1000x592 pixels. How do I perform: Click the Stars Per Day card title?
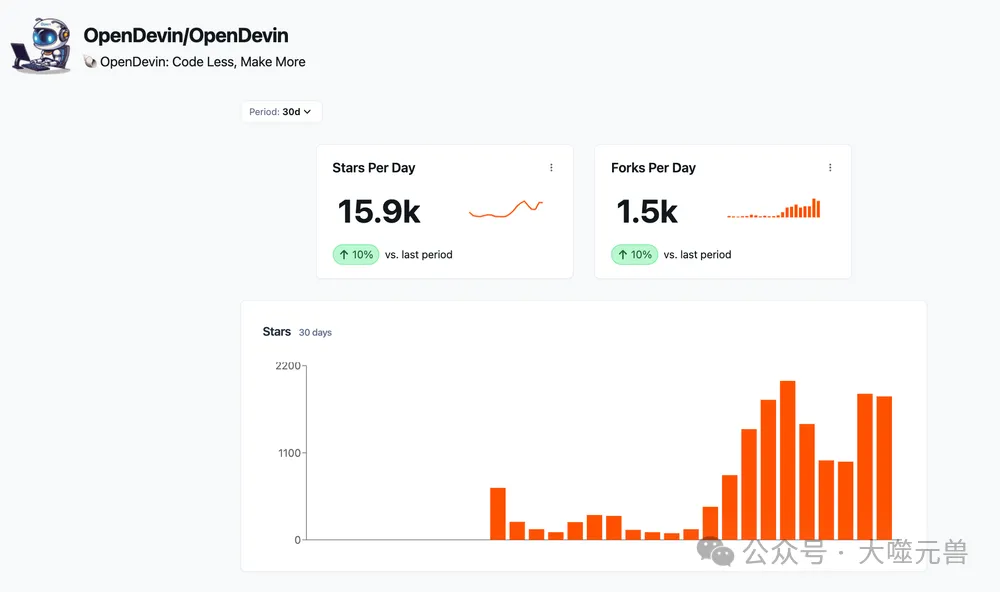374,168
